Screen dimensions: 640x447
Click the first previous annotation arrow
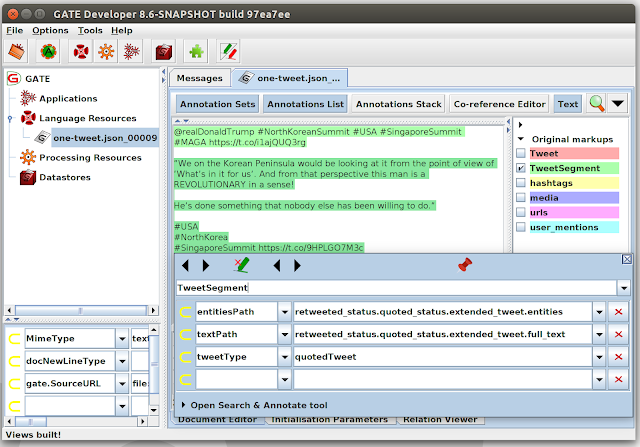coord(185,266)
